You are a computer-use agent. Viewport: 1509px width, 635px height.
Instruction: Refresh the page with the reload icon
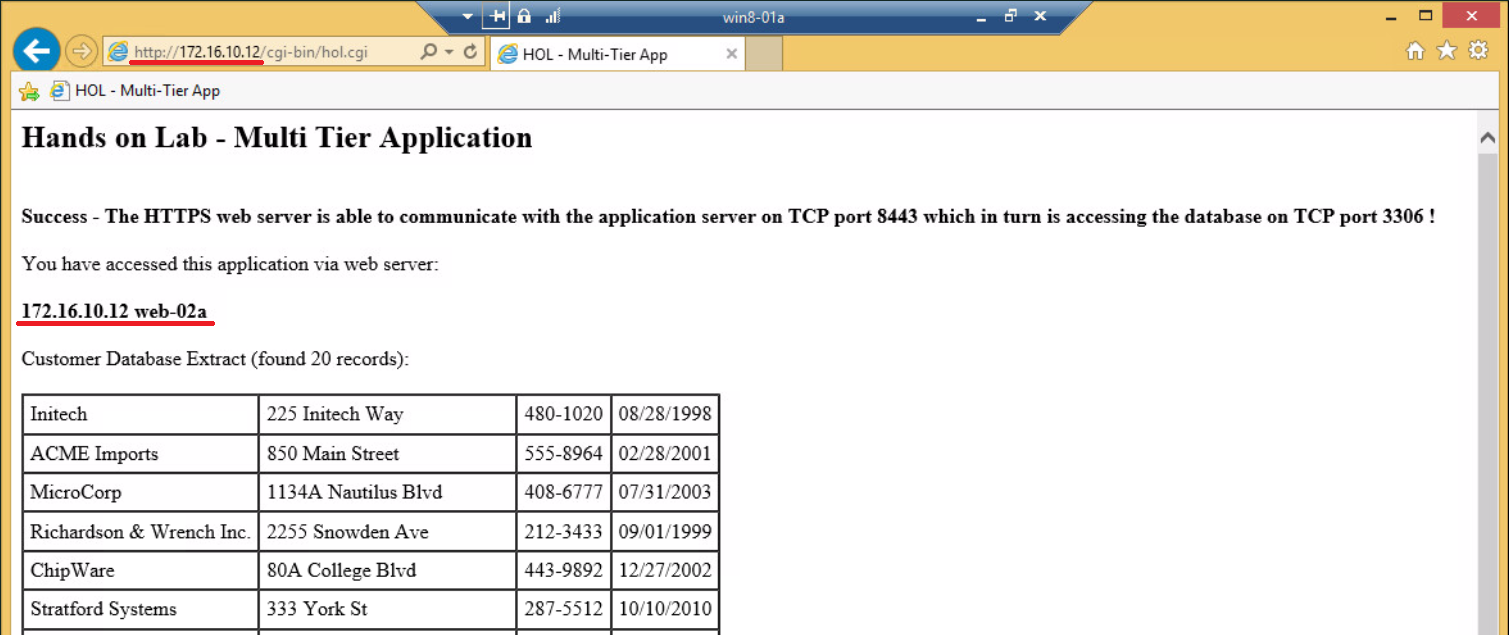tap(470, 52)
